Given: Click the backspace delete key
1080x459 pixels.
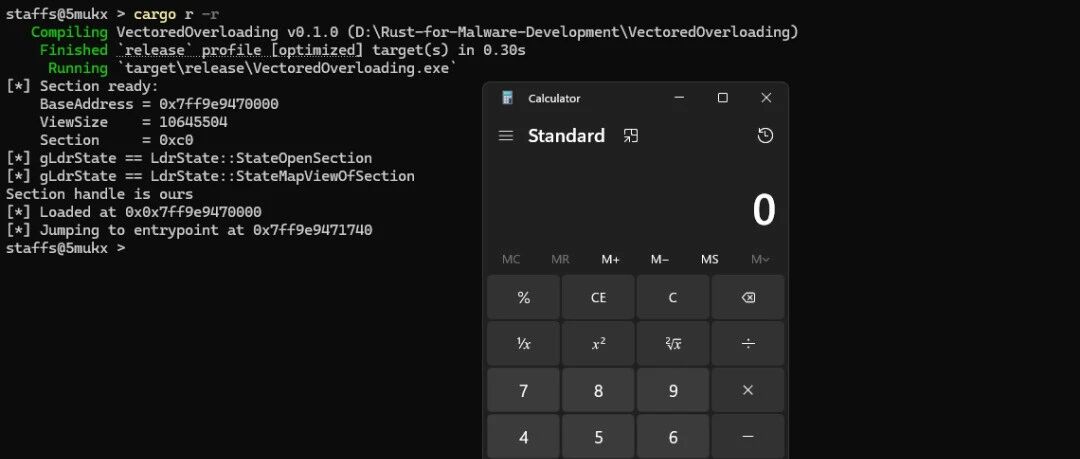Looking at the screenshot, I should click(747, 298).
